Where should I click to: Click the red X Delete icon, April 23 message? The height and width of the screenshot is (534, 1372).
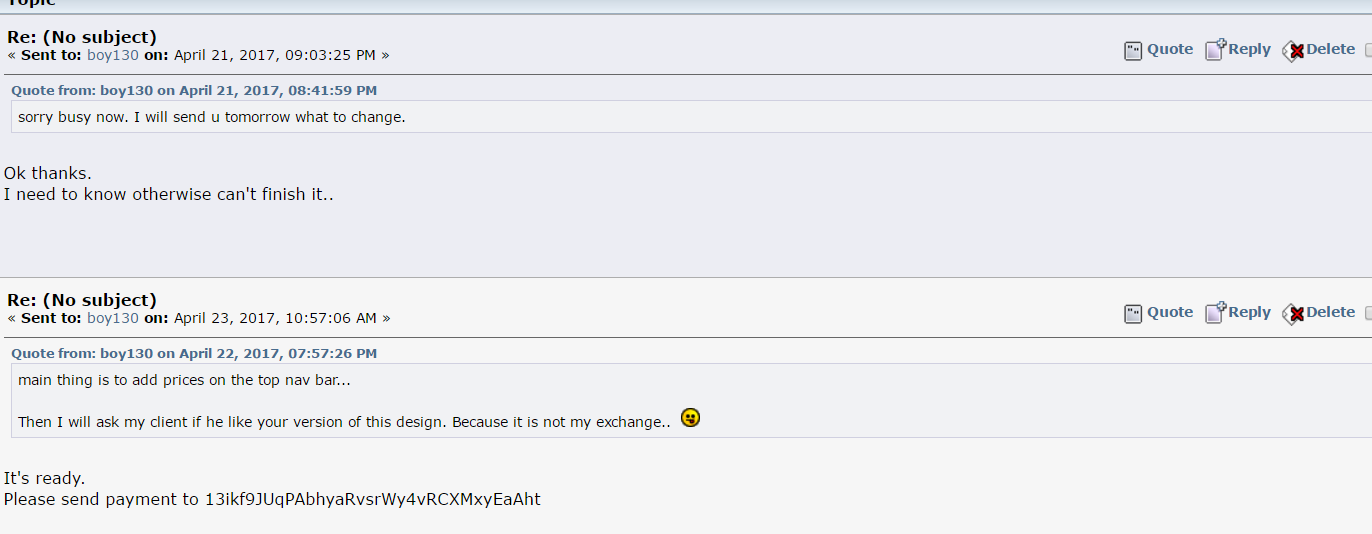[1293, 314]
